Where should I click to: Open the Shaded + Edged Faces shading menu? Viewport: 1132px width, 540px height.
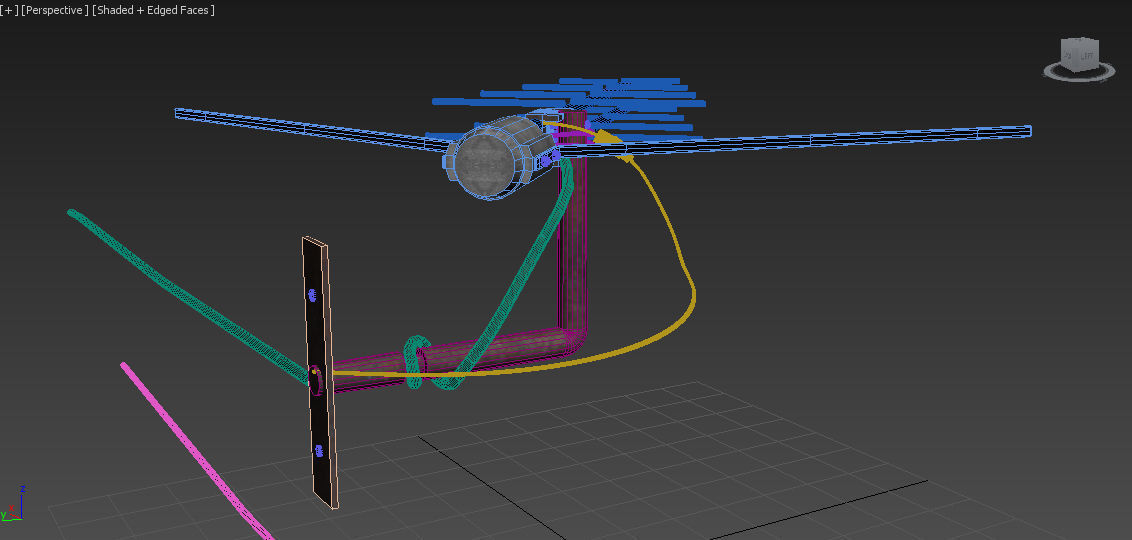coord(153,10)
